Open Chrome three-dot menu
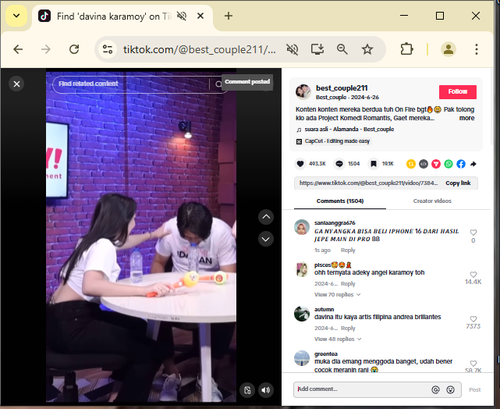The width and height of the screenshot is (500, 409). pyautogui.click(x=476, y=49)
